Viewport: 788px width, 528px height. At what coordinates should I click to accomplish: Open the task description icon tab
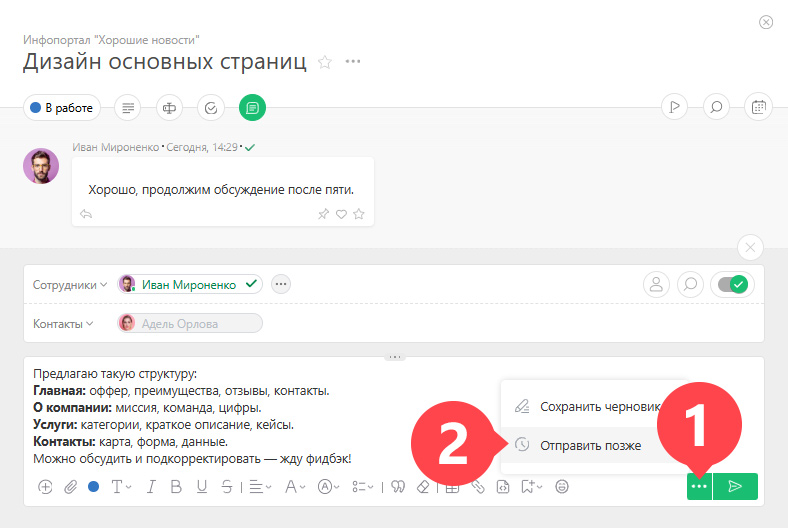tap(128, 108)
